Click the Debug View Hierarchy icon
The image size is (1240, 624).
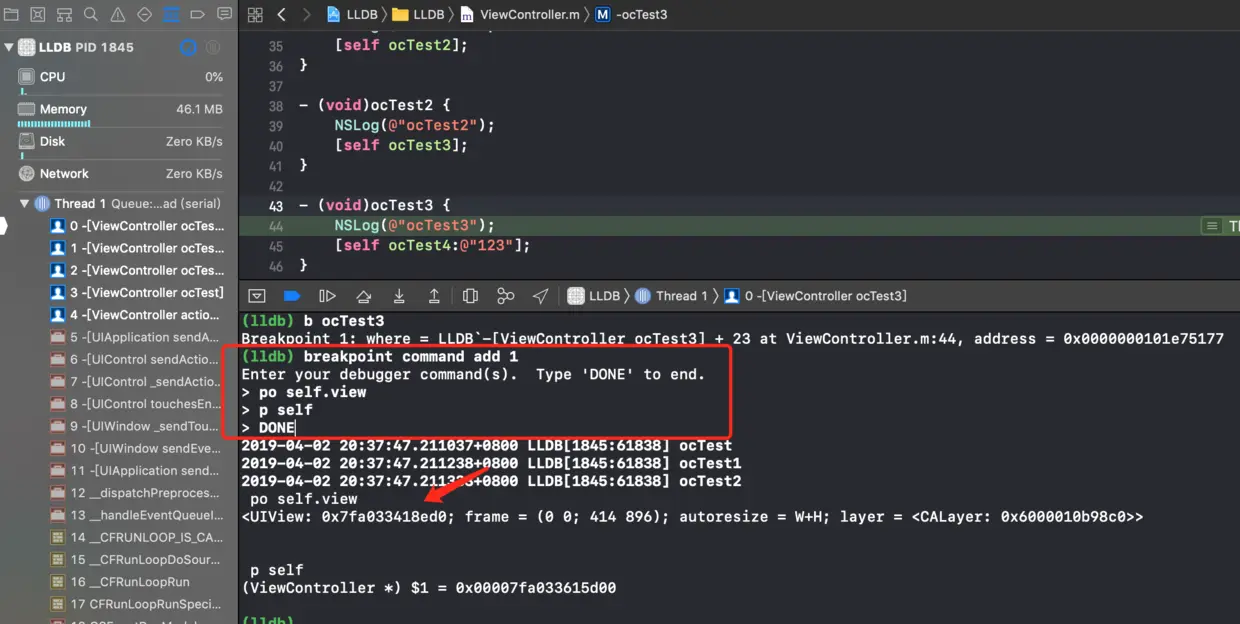[470, 295]
